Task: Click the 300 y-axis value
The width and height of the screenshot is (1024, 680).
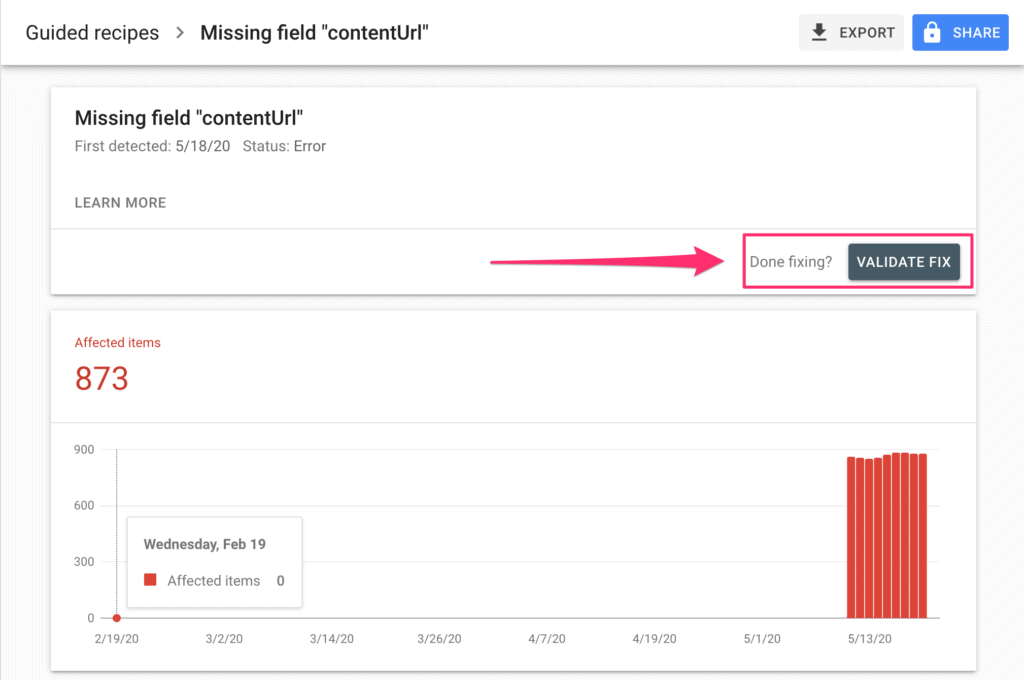Action: click(x=84, y=562)
